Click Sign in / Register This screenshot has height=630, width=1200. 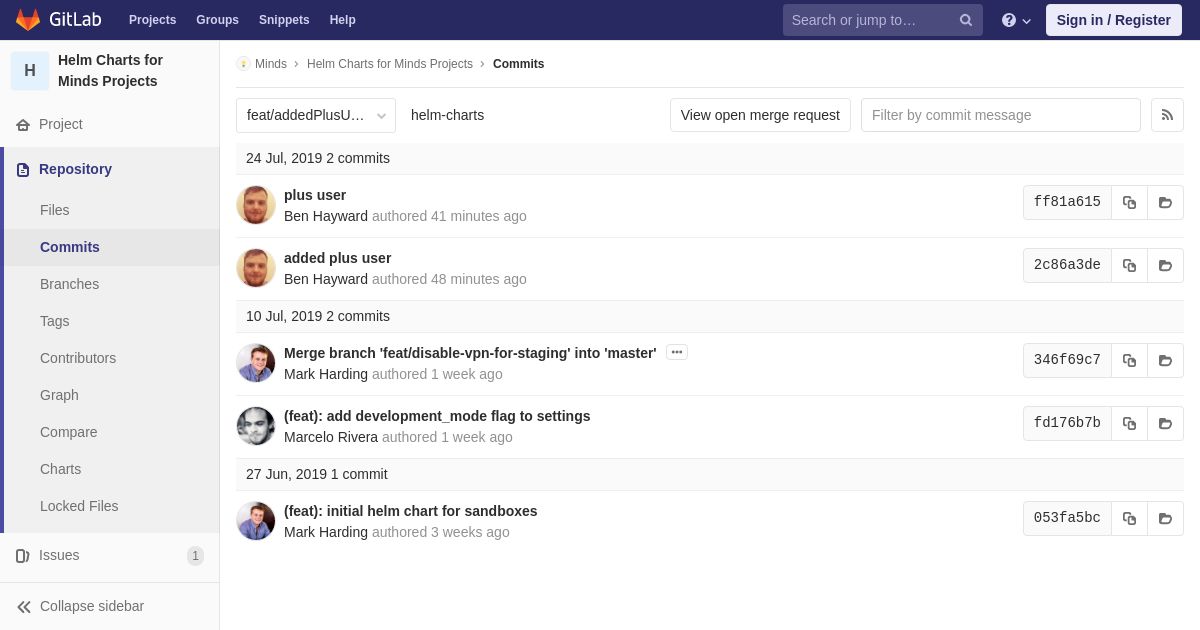[x=1114, y=20]
